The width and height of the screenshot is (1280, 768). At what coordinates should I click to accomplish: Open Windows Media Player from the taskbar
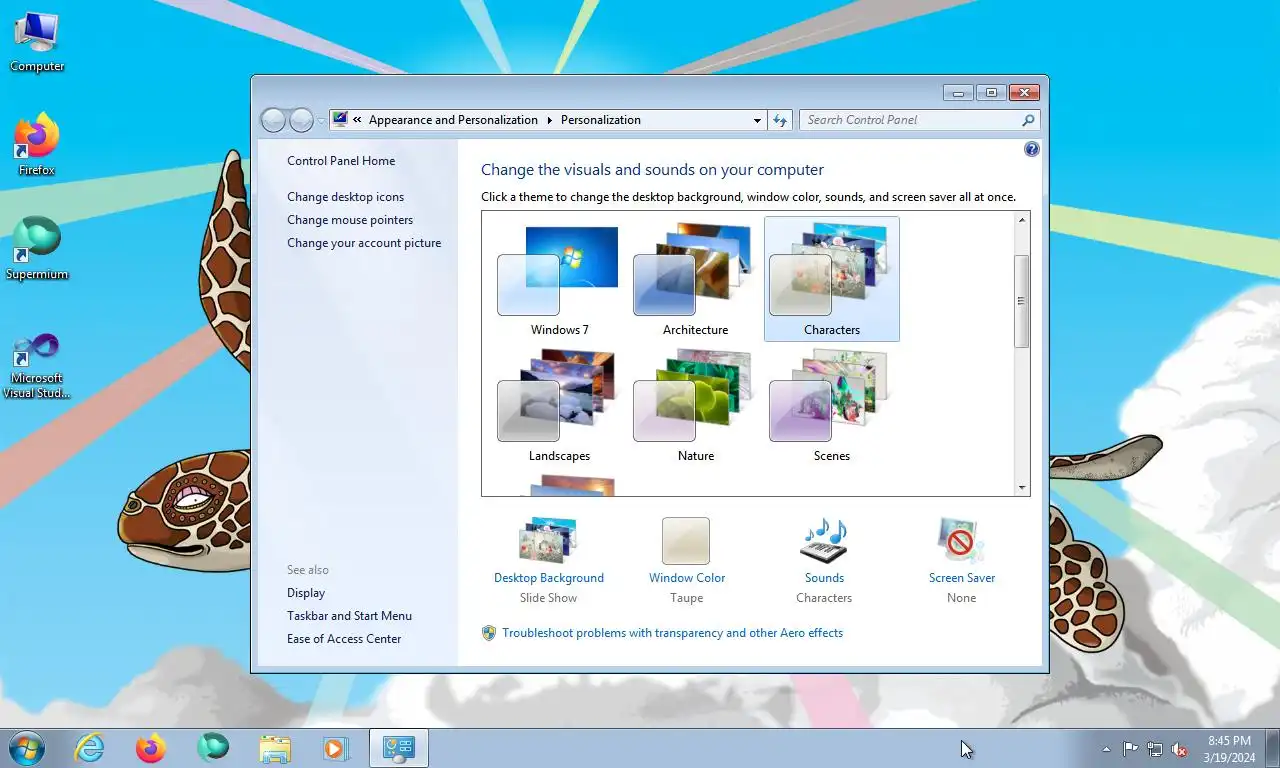tap(337, 748)
